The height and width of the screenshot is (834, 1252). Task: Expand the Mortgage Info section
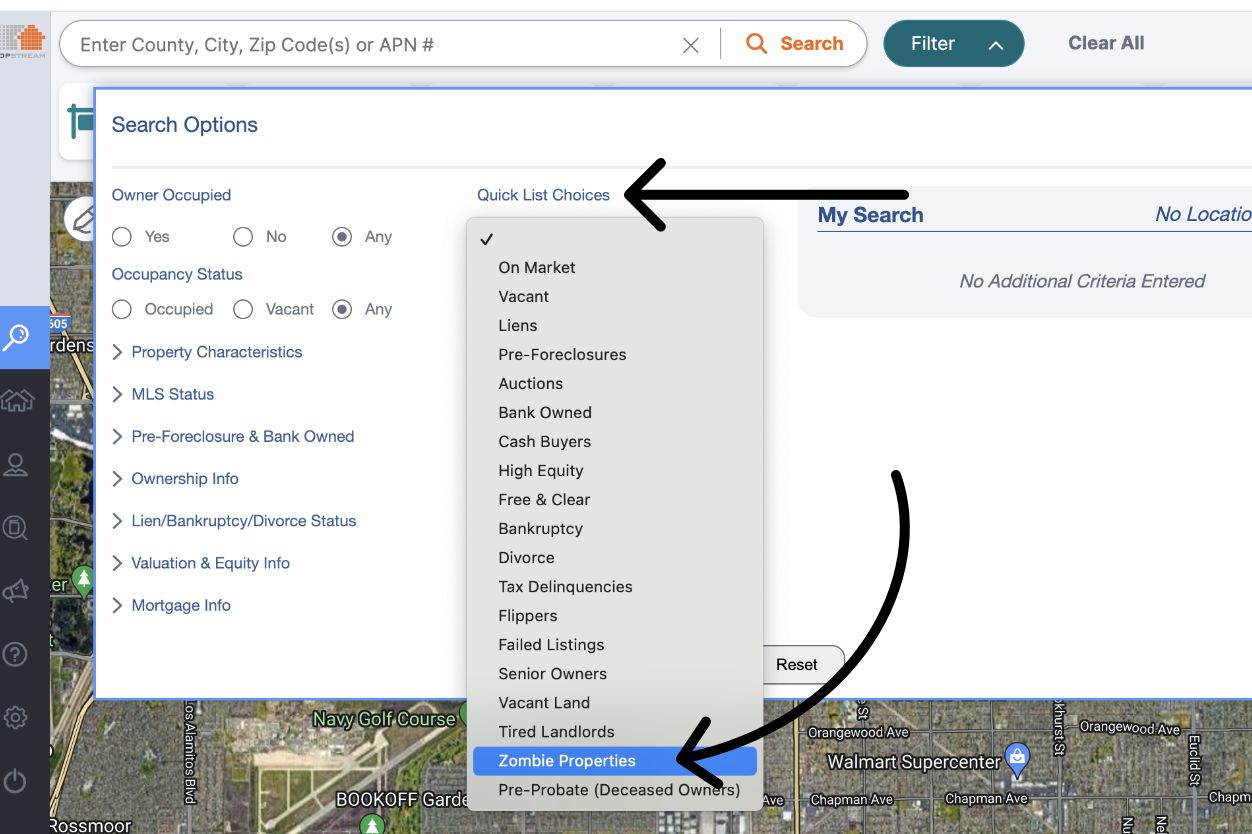tap(181, 605)
